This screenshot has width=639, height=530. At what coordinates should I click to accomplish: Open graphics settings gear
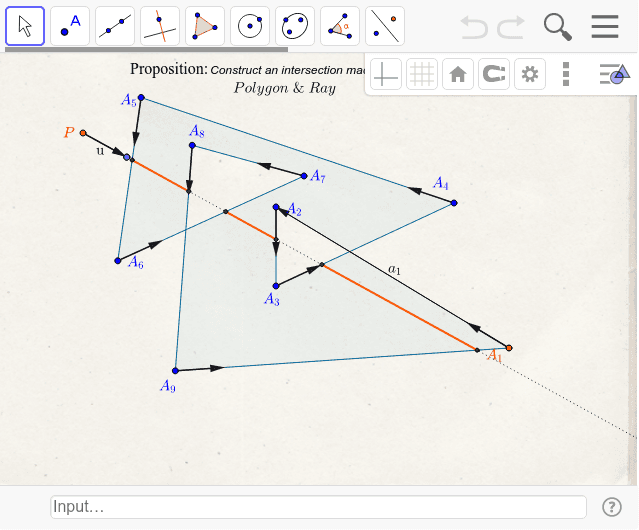click(530, 74)
